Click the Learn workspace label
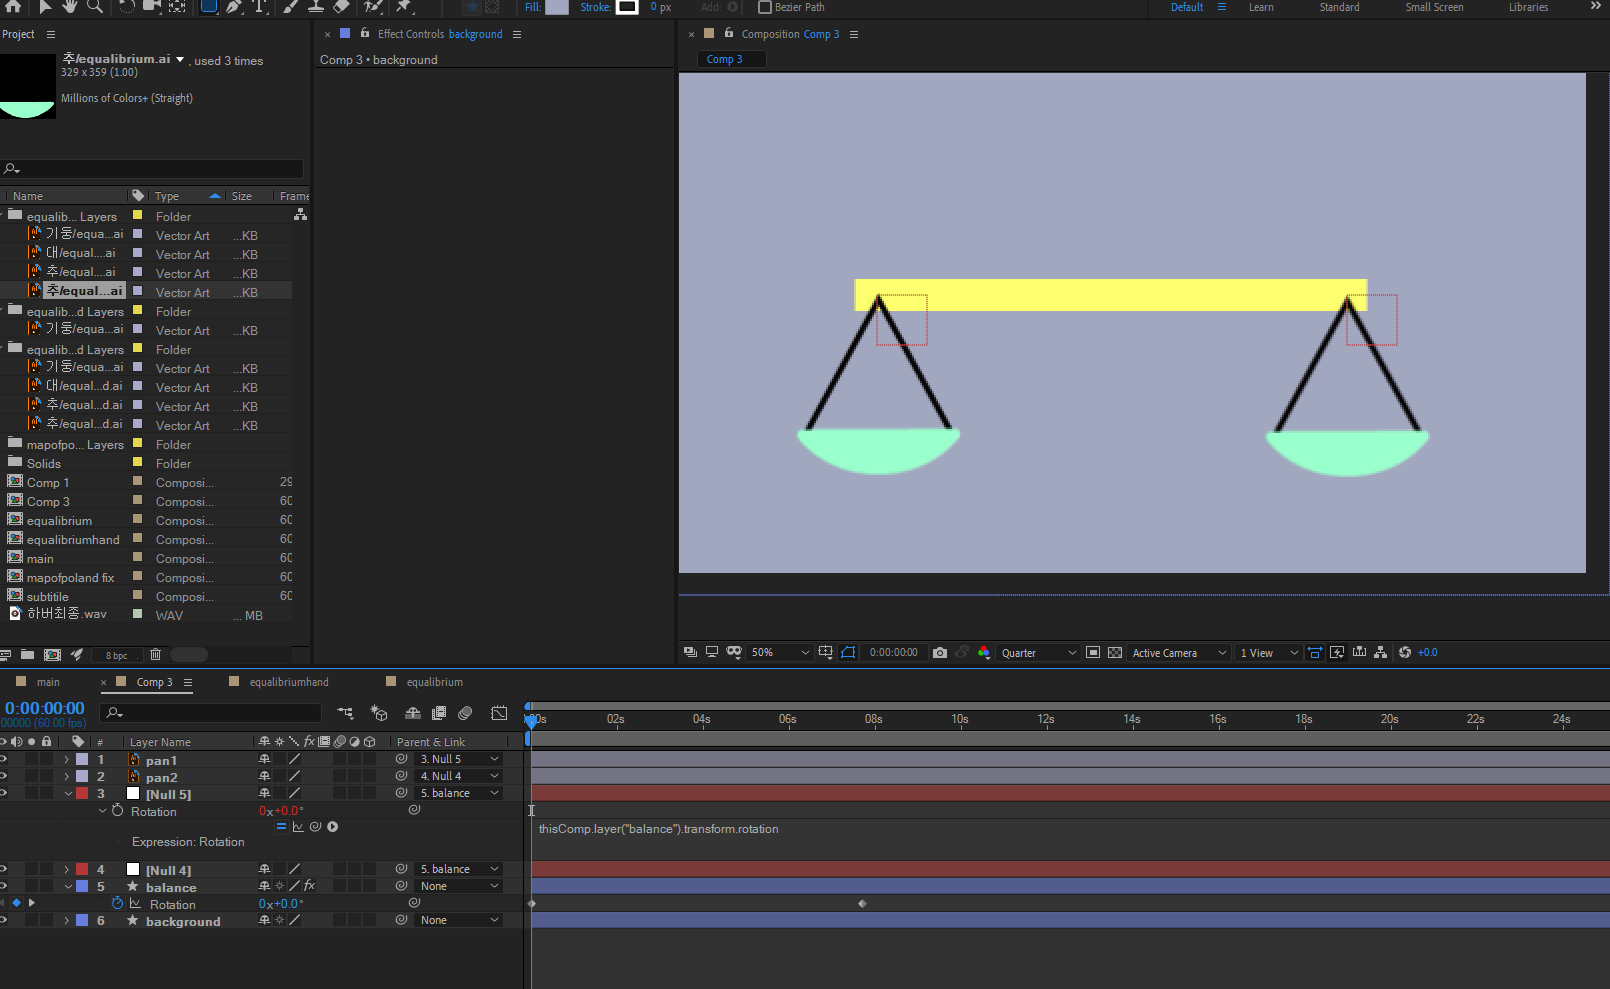The image size is (1610, 989). click(1261, 7)
